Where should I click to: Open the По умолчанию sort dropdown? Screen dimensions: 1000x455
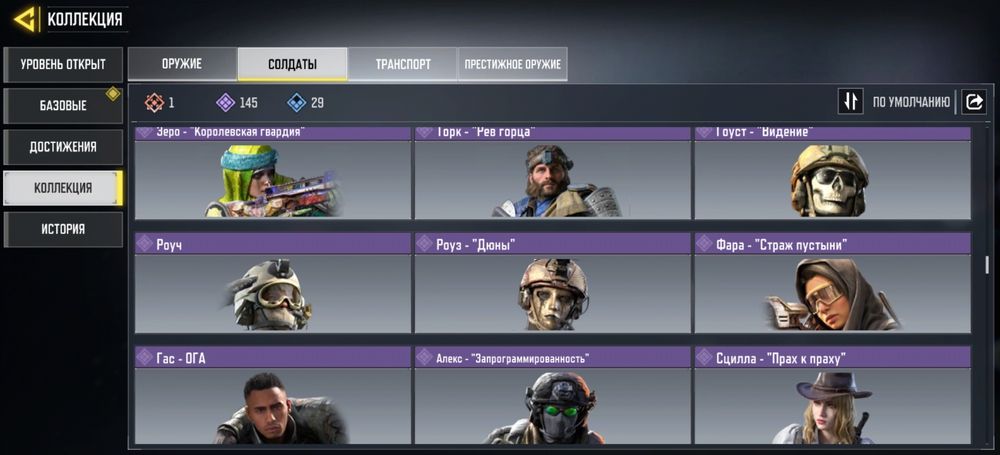tap(911, 102)
